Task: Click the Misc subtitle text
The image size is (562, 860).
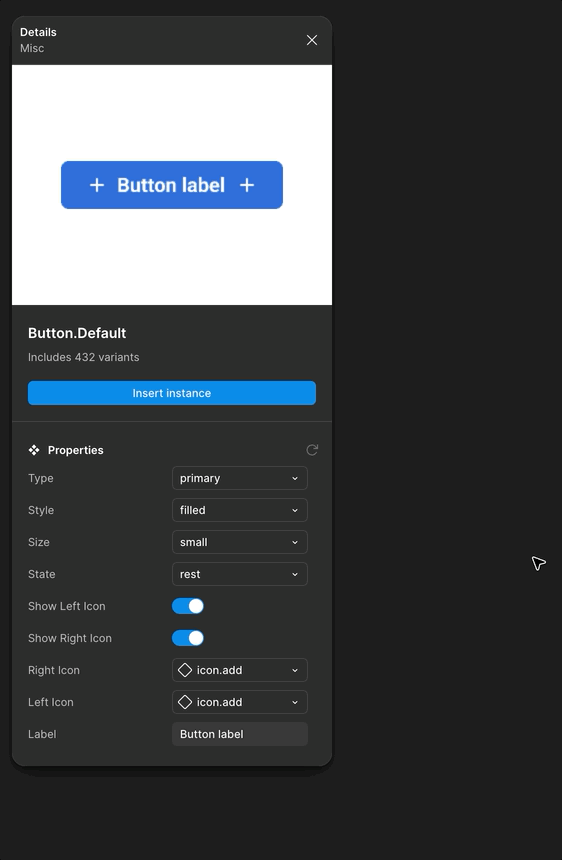Action: pos(32,48)
